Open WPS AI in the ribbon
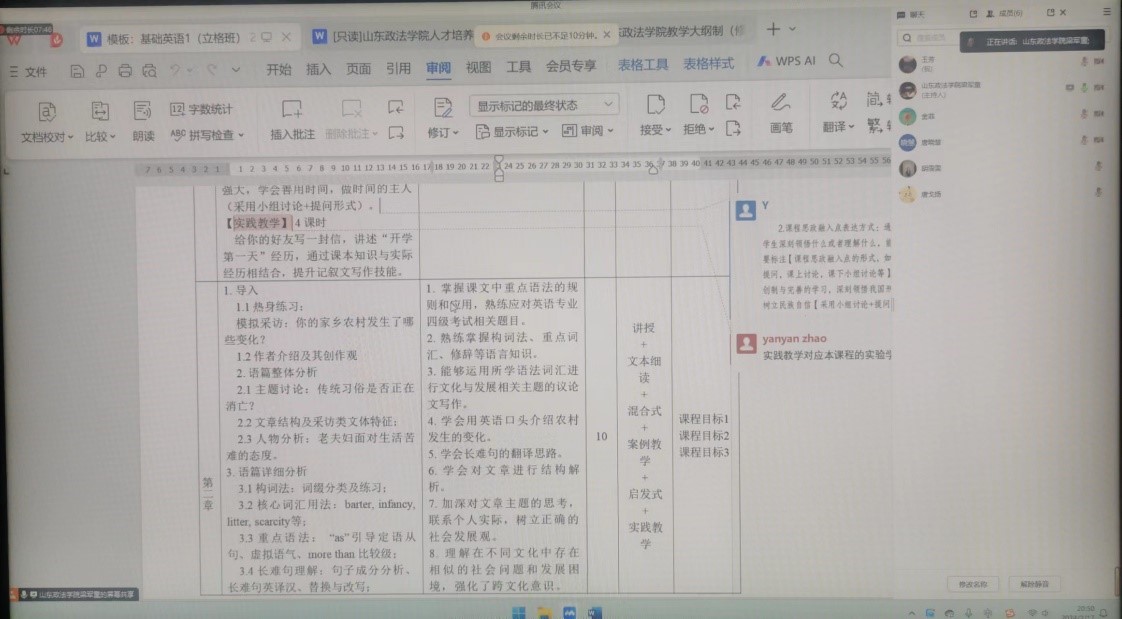 click(787, 61)
